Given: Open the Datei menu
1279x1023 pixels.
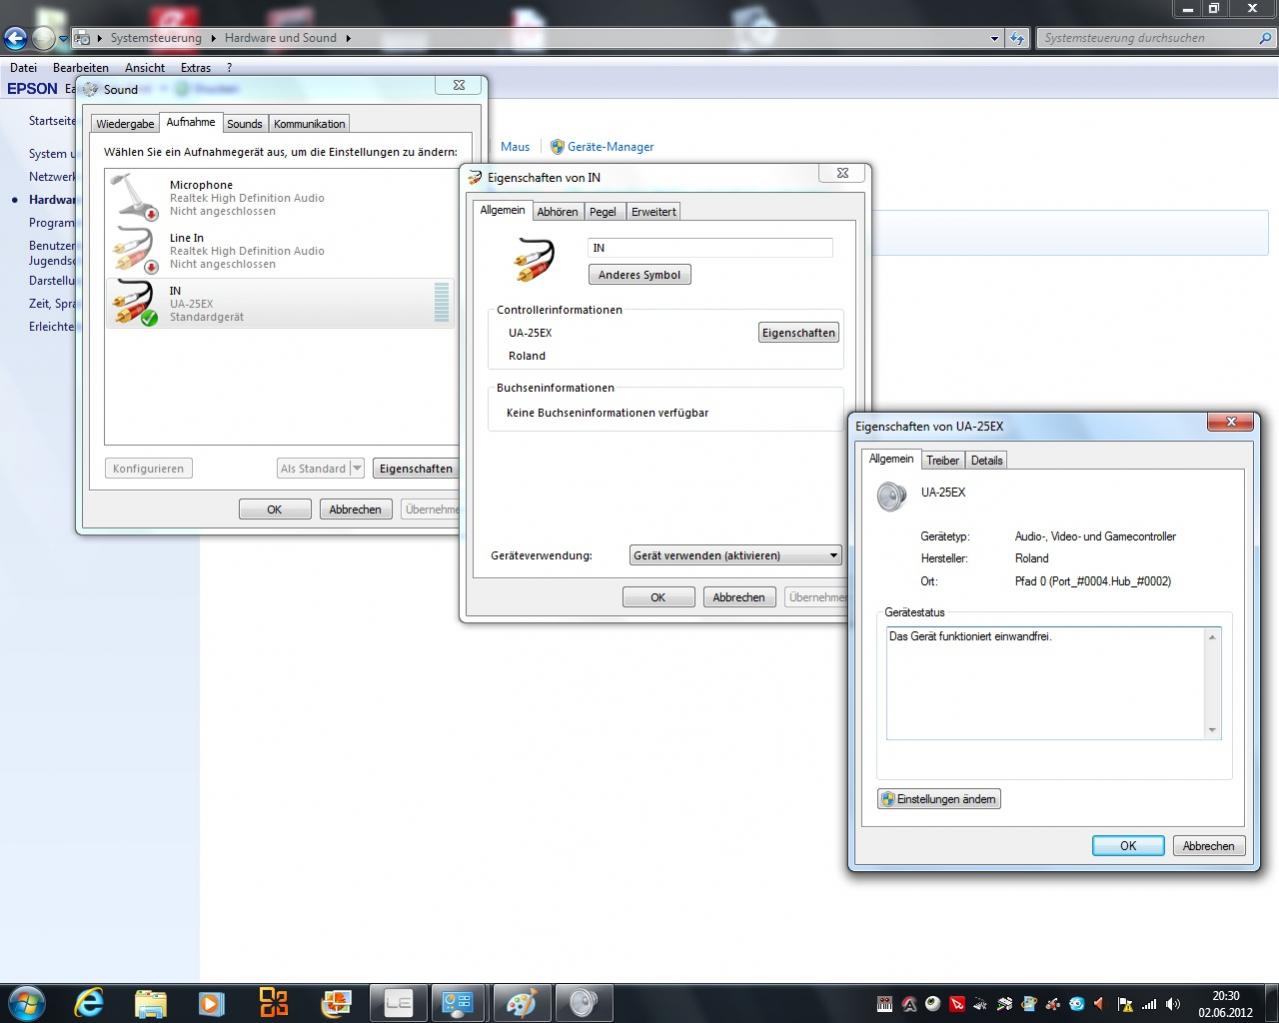Looking at the screenshot, I should [23, 68].
